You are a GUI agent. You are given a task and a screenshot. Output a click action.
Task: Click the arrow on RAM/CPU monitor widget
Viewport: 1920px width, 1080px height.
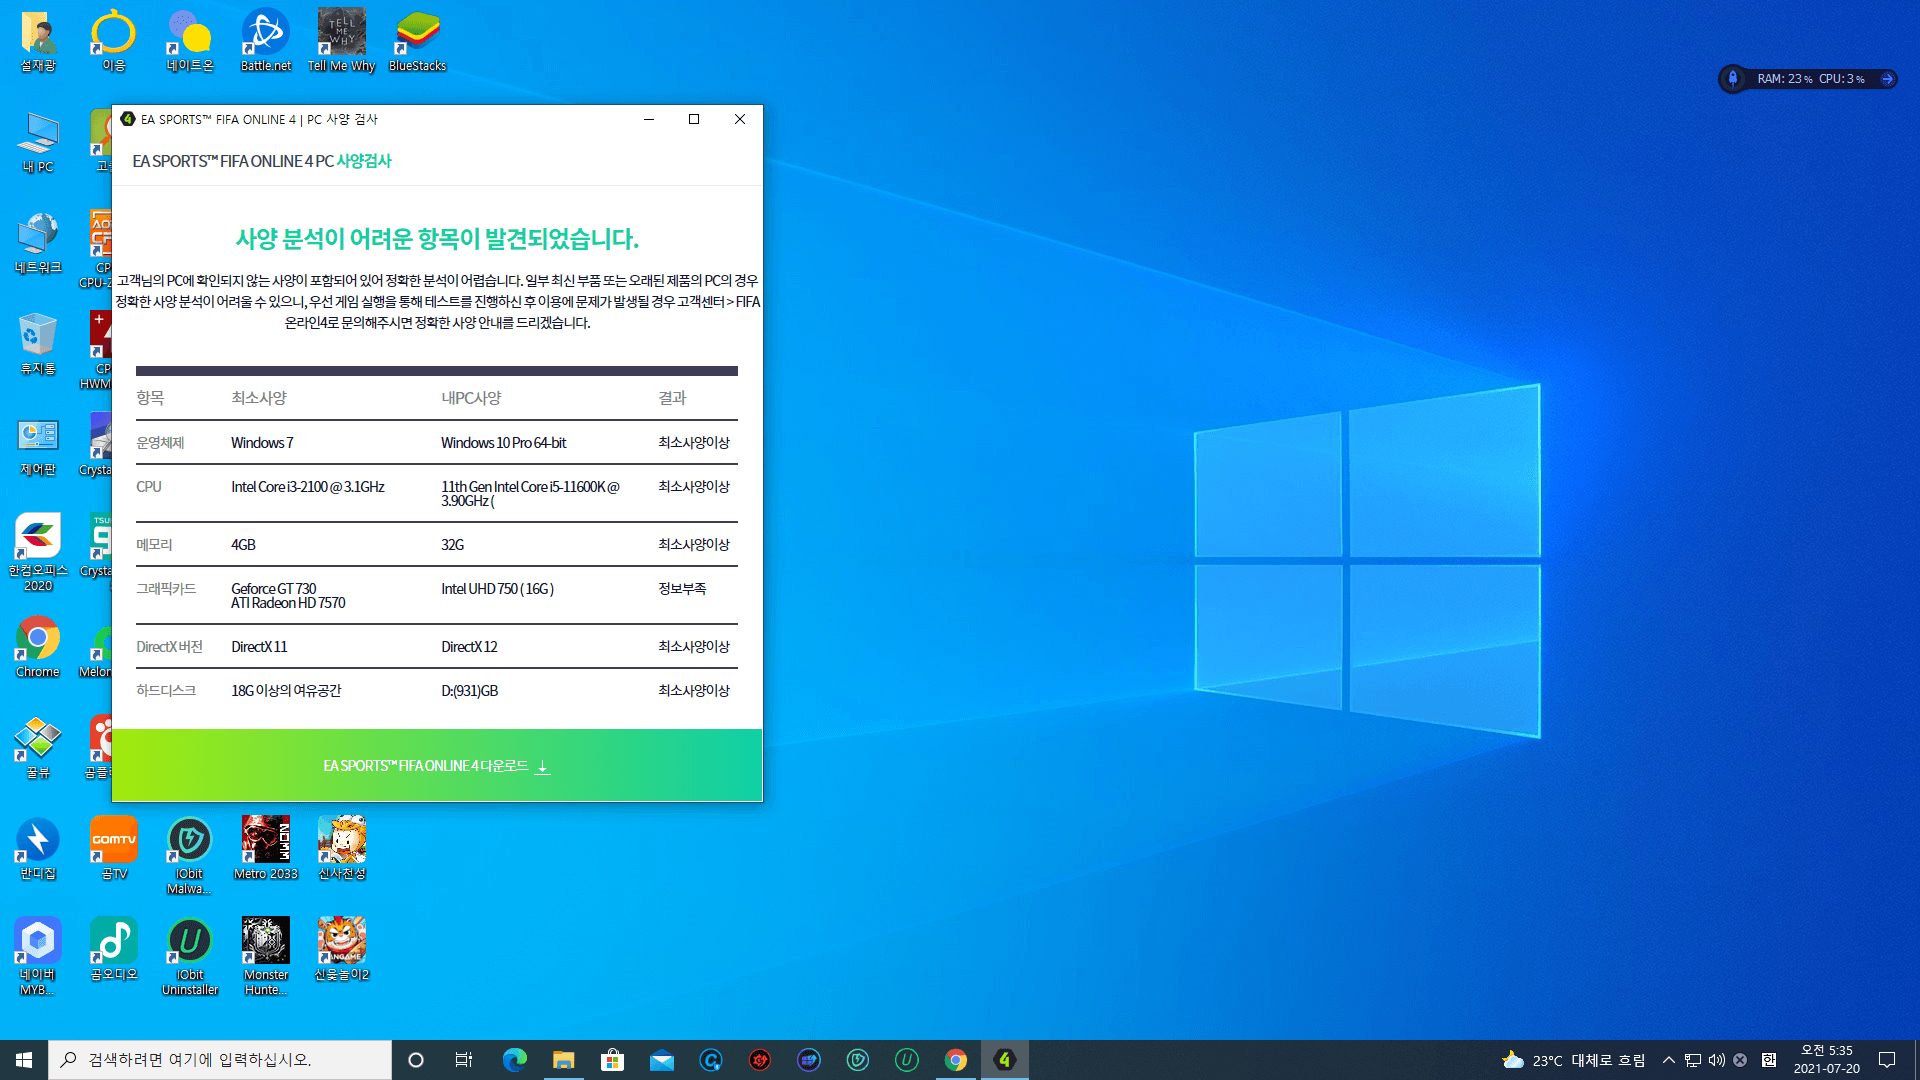[1887, 79]
